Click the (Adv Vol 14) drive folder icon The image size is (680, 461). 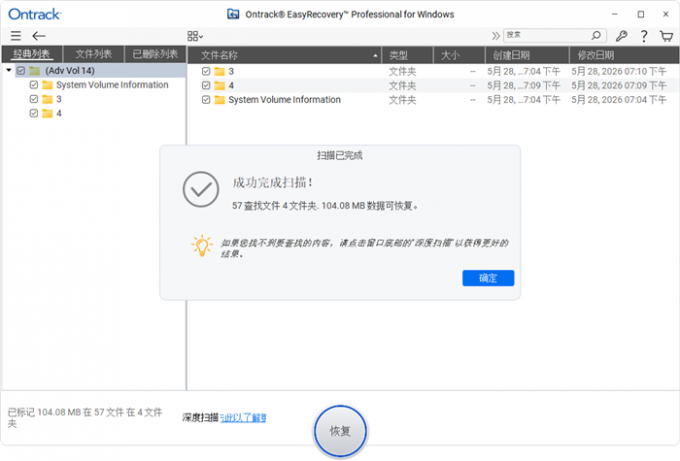35,71
